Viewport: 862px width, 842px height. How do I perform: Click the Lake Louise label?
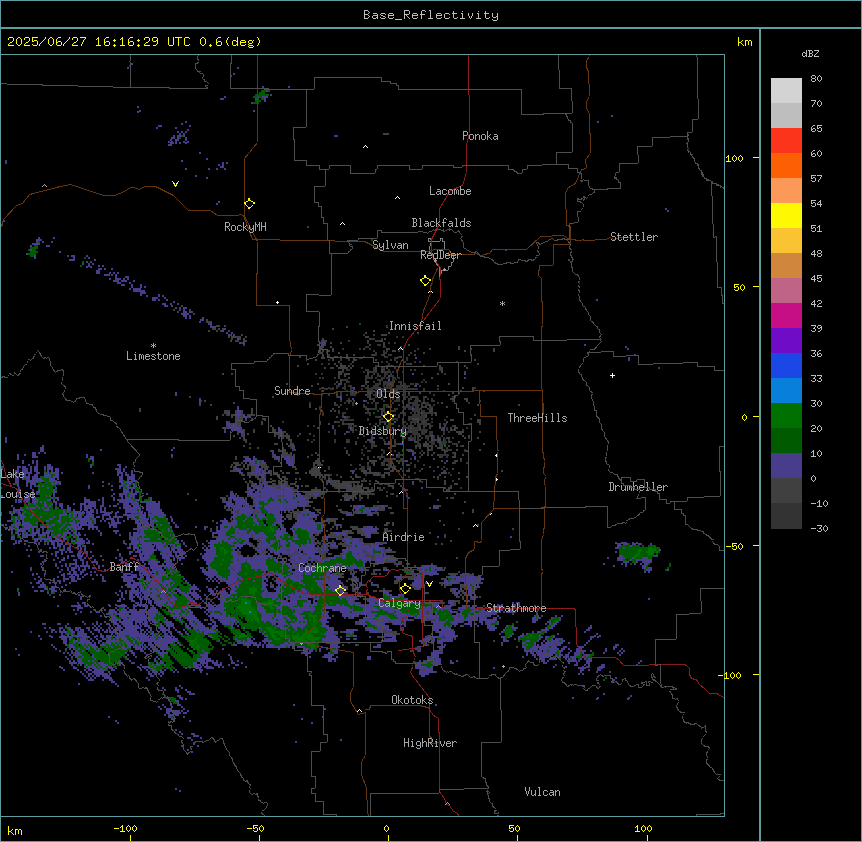(x=17, y=484)
